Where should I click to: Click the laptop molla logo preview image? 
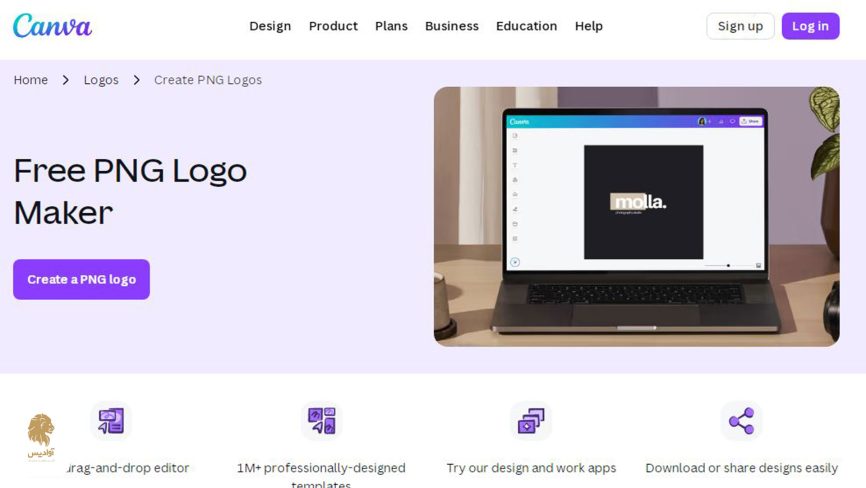(636, 216)
